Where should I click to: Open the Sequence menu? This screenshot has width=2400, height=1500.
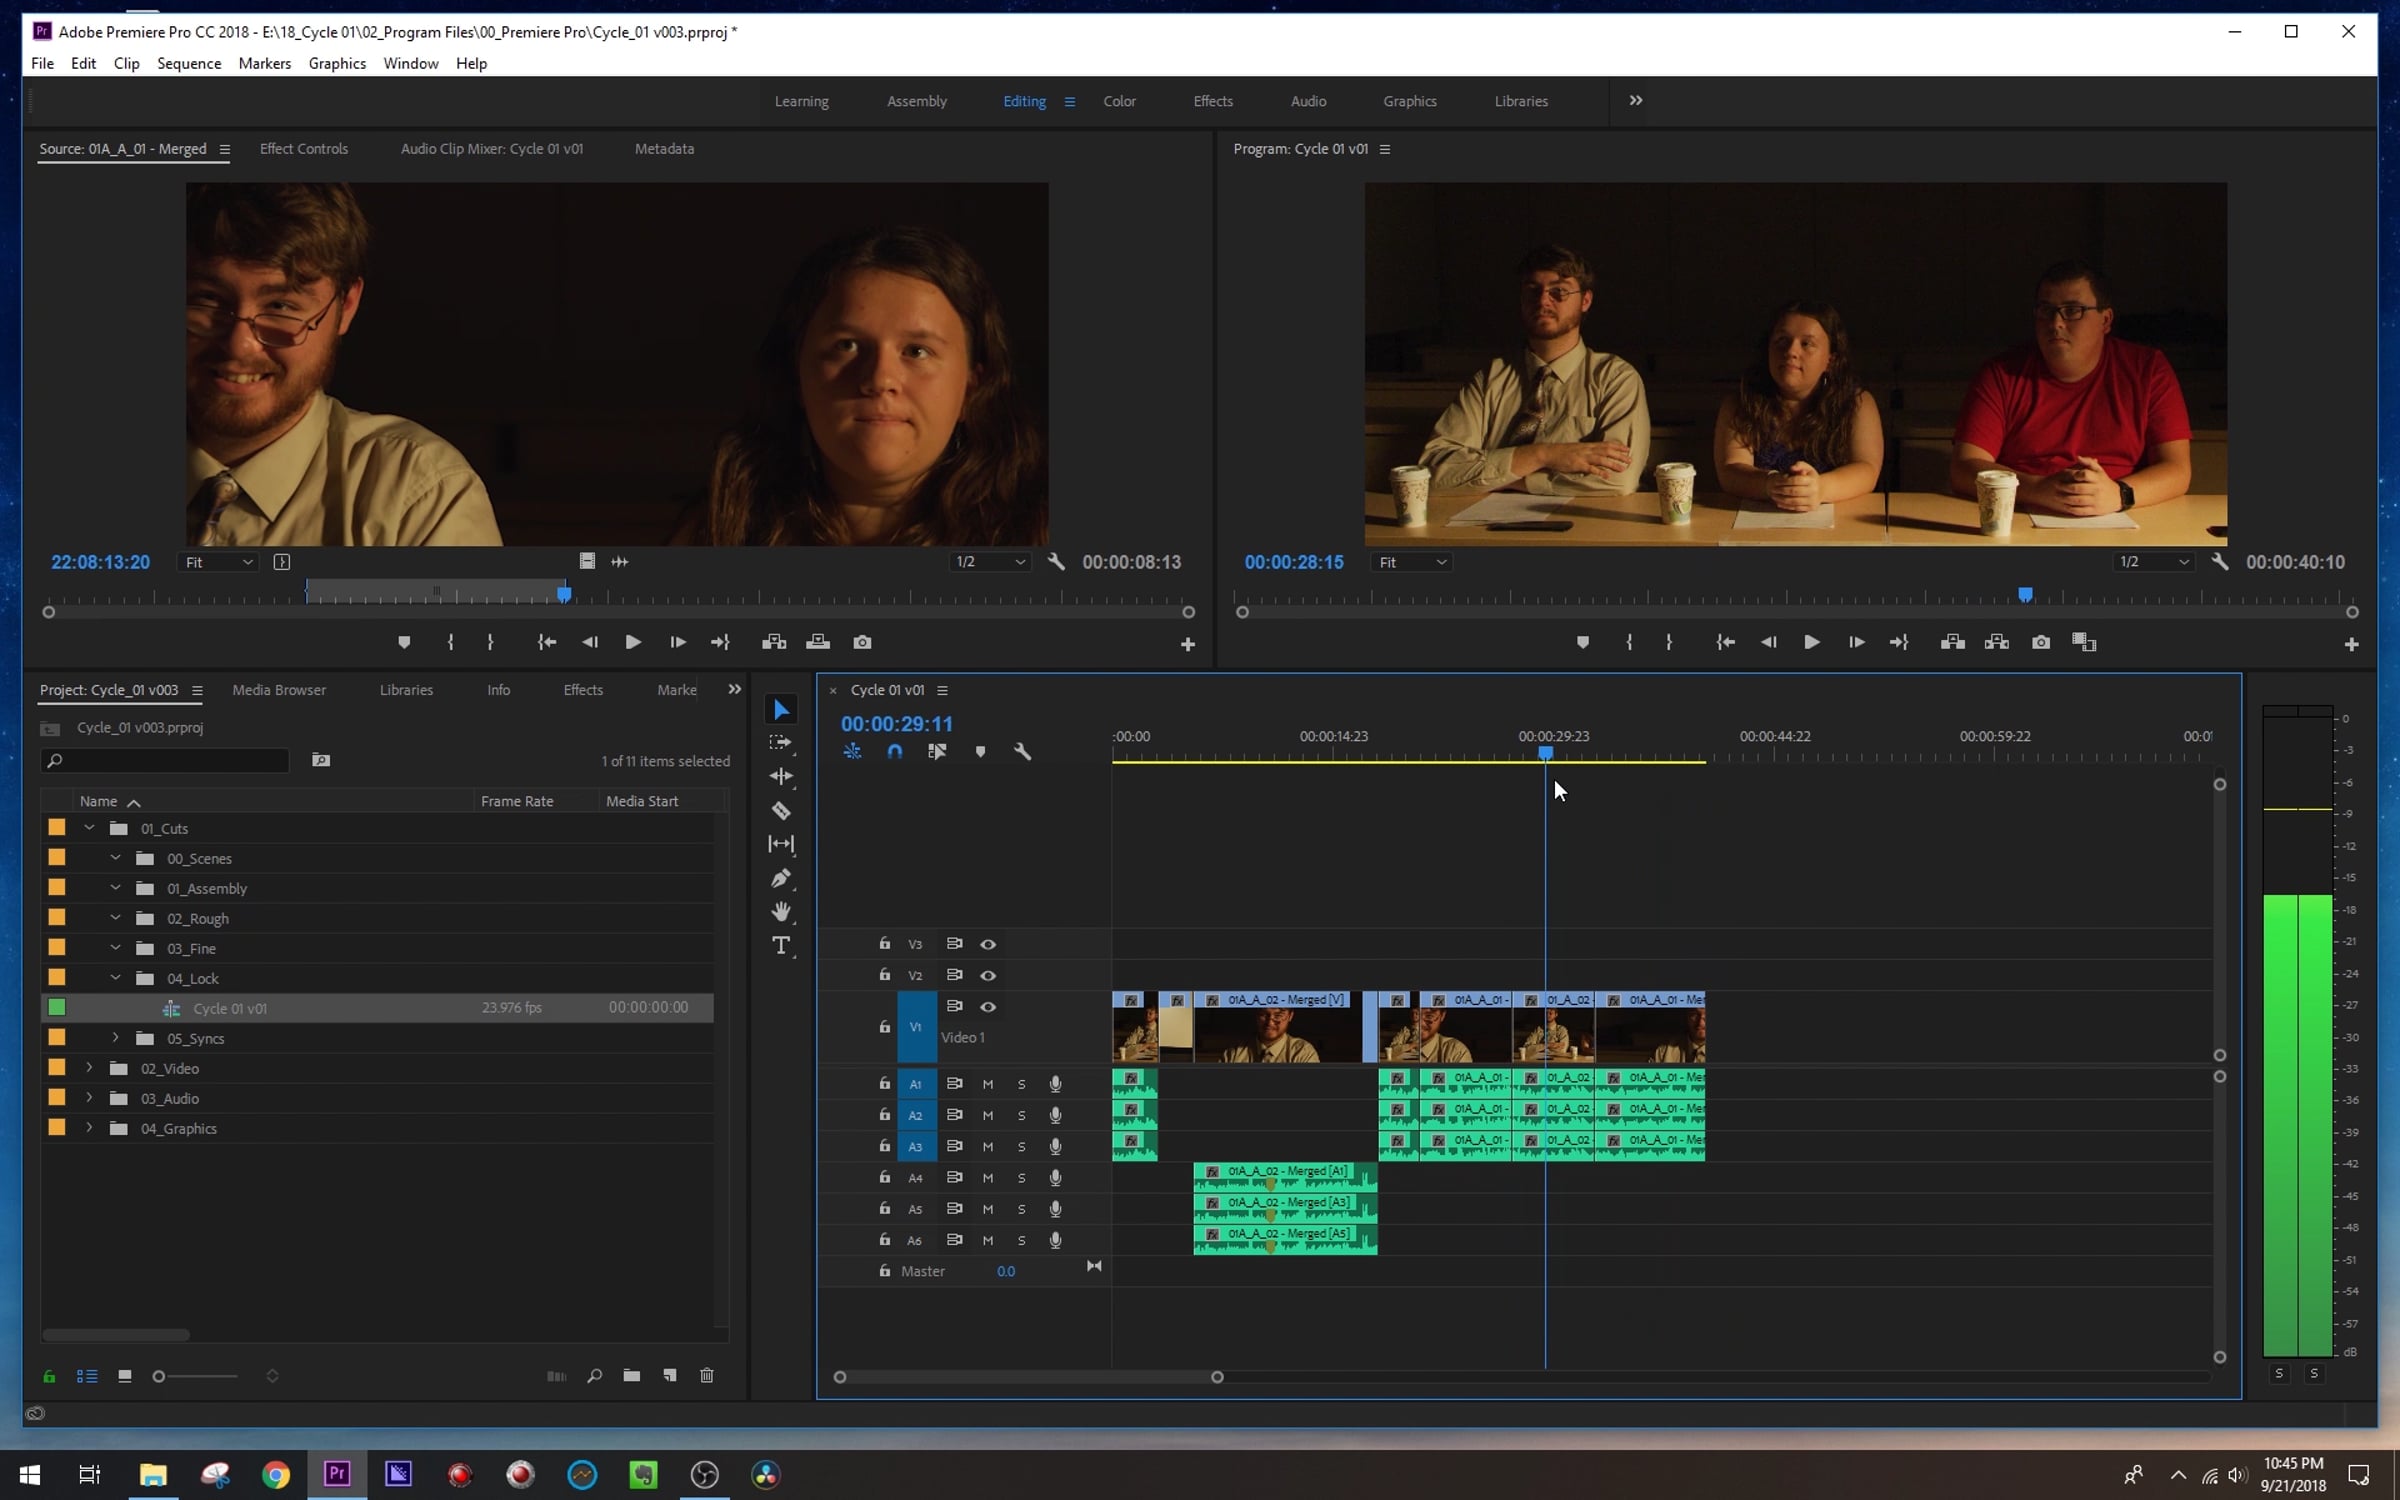click(x=188, y=63)
